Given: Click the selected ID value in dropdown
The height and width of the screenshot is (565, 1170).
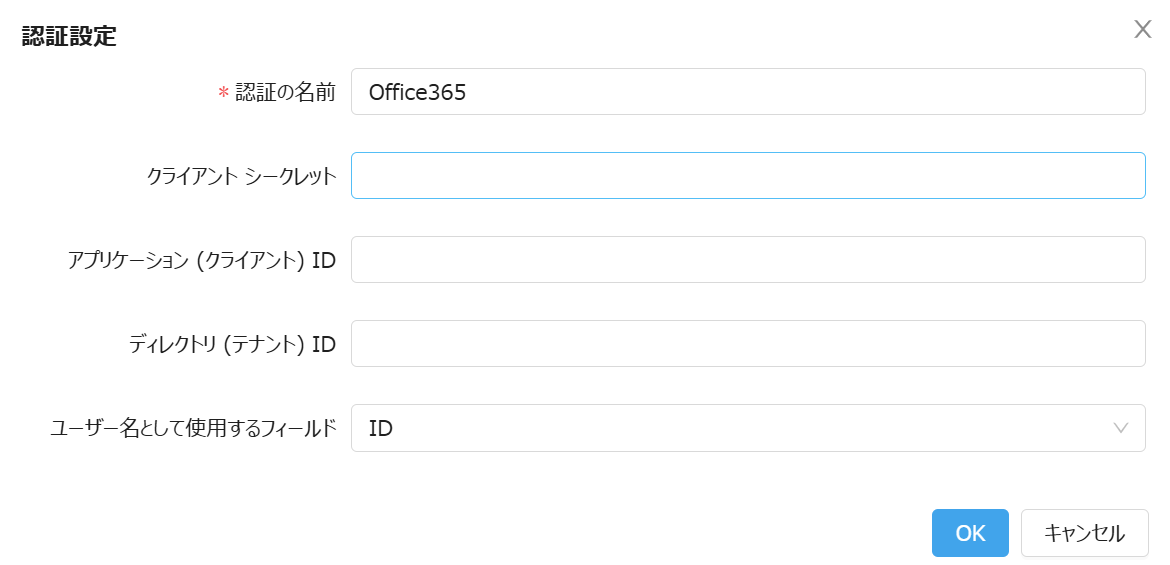Looking at the screenshot, I should [x=381, y=429].
